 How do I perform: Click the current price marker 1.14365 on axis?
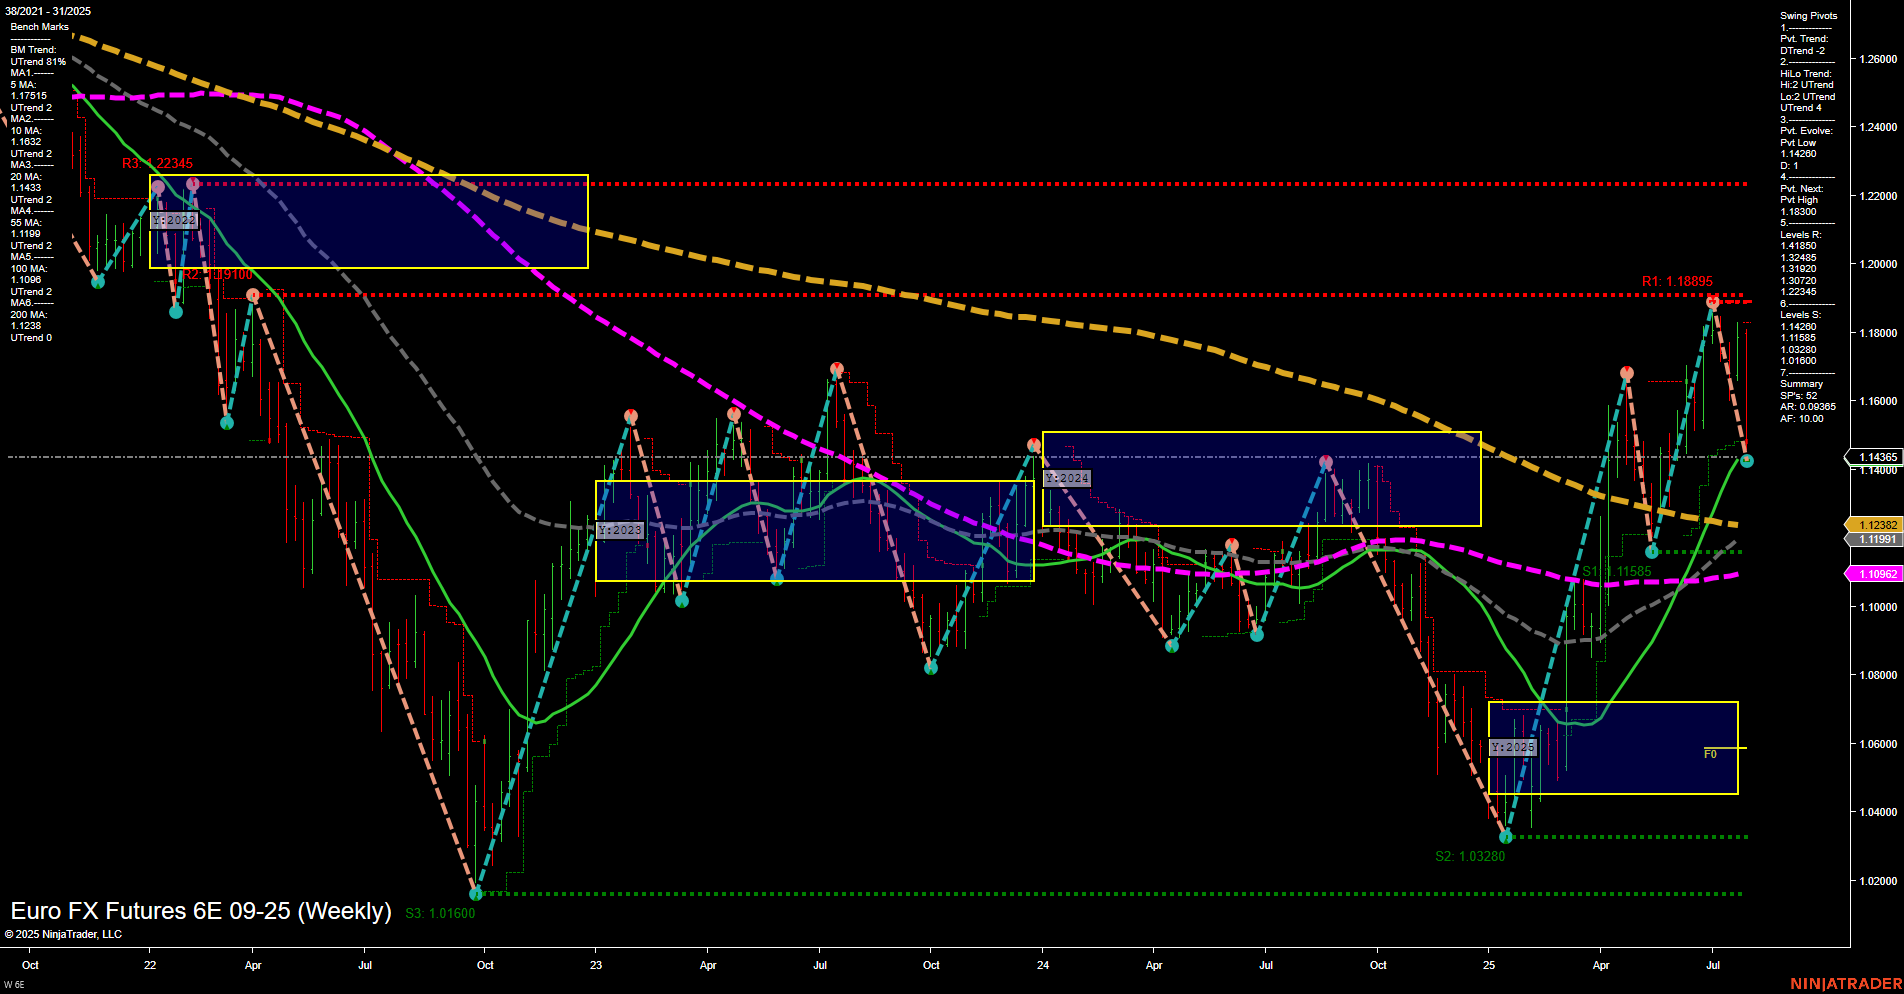click(1876, 457)
